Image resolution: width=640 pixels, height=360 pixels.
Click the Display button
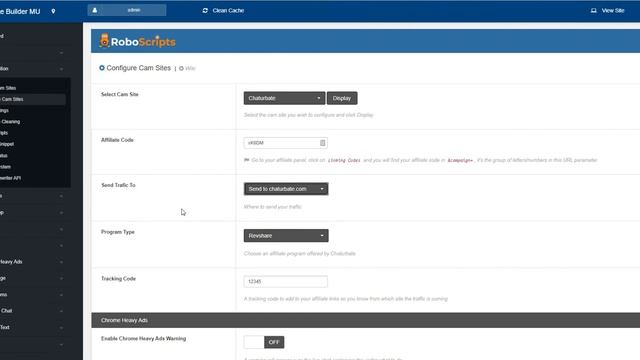(342, 98)
